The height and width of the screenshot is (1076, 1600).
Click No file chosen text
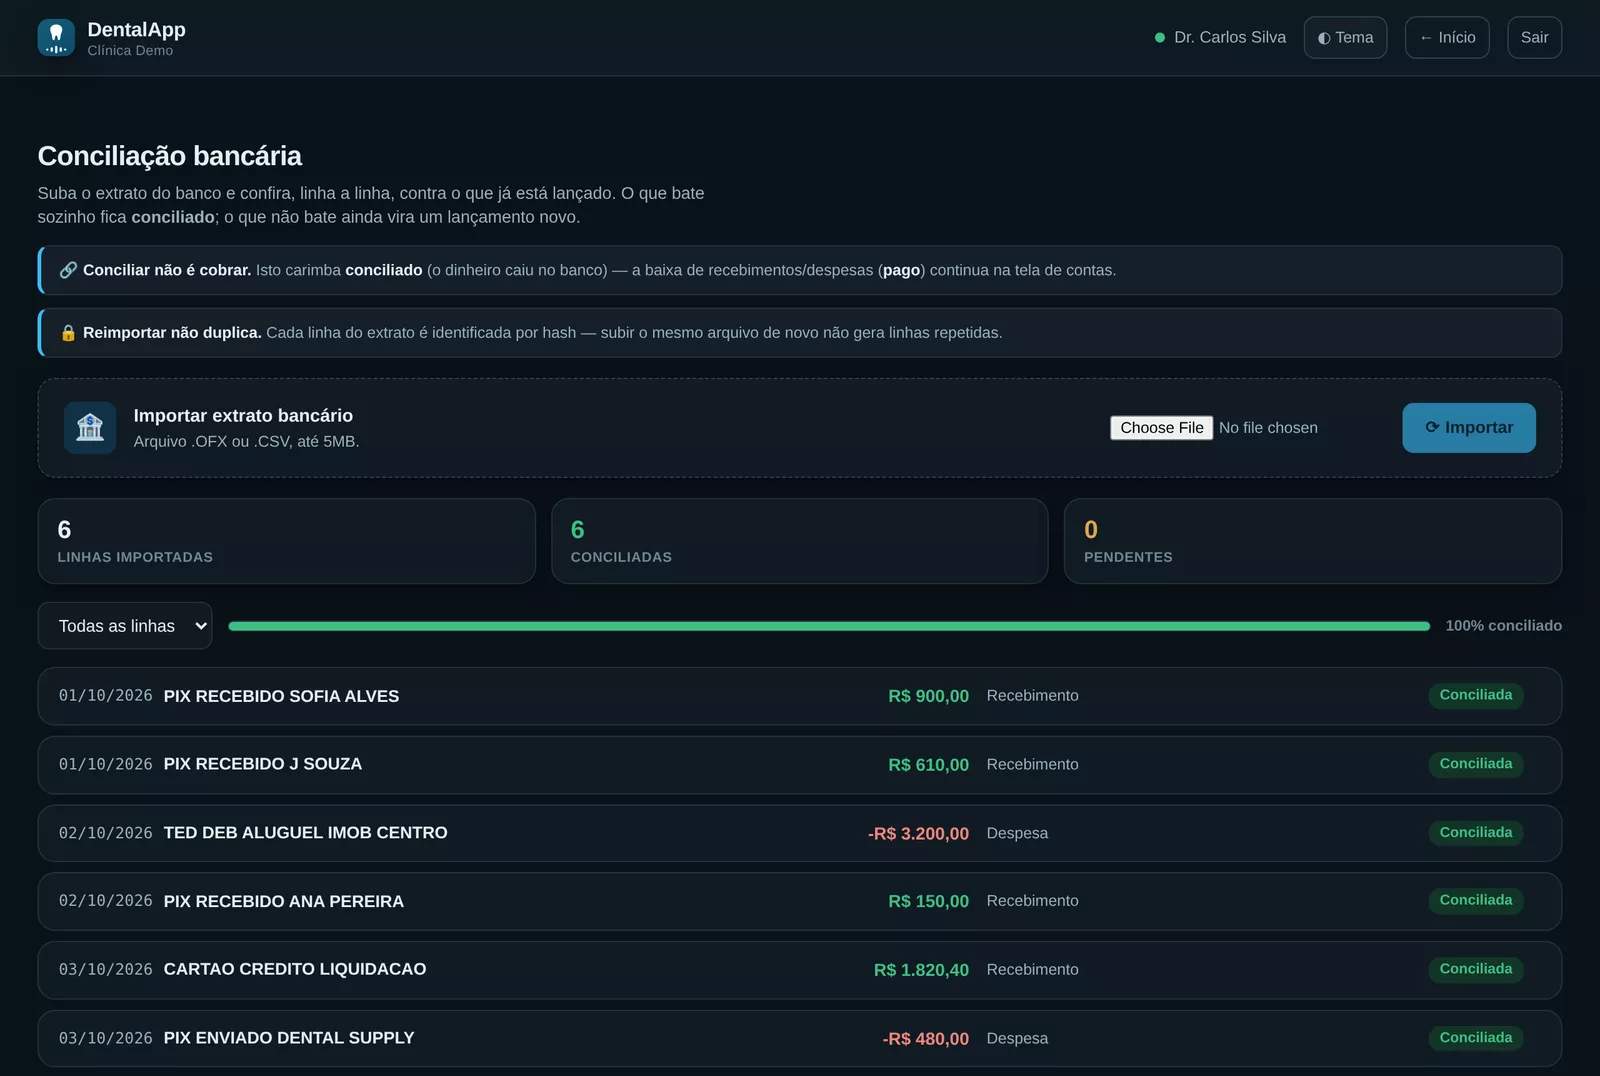tap(1268, 428)
